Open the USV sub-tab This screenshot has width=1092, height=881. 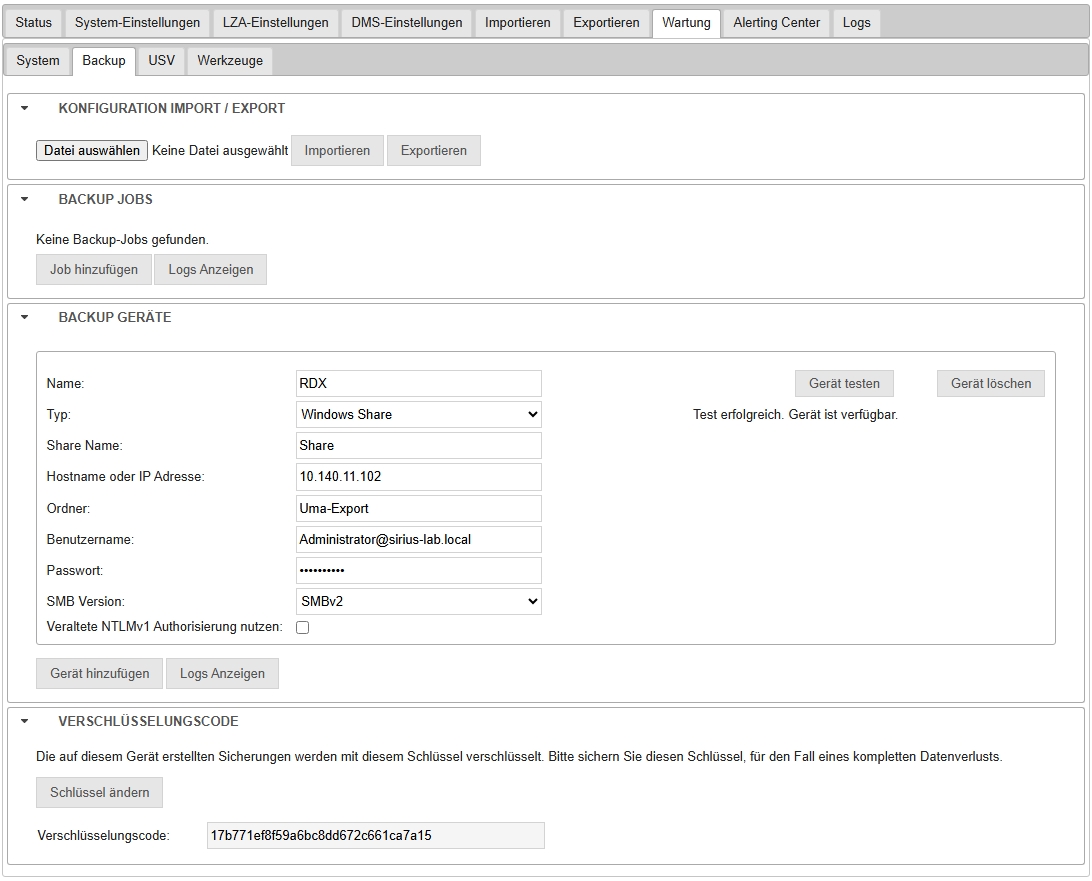tap(161, 61)
